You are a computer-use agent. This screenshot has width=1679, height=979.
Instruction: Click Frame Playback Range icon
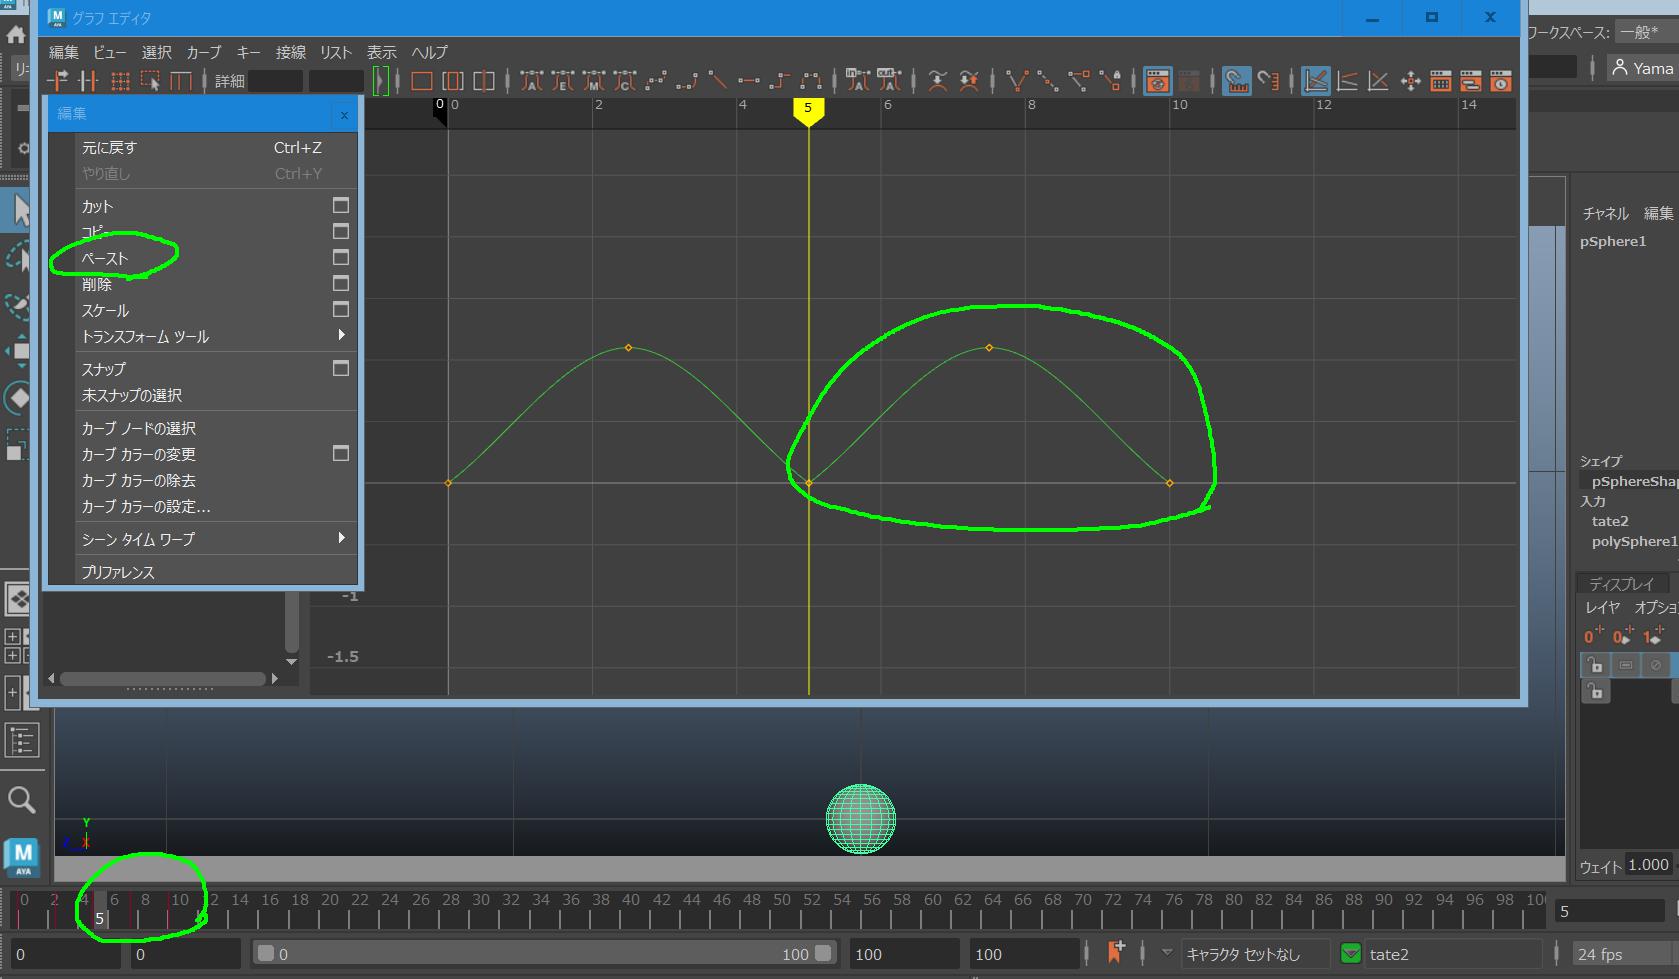(453, 81)
